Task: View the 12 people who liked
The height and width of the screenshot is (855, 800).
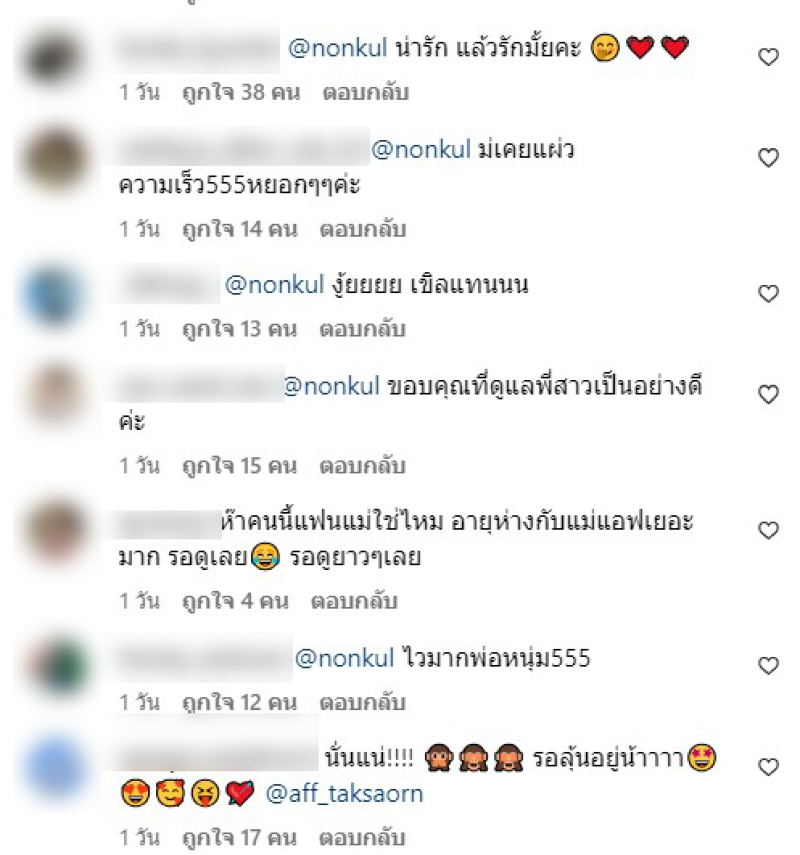Action: point(239,702)
